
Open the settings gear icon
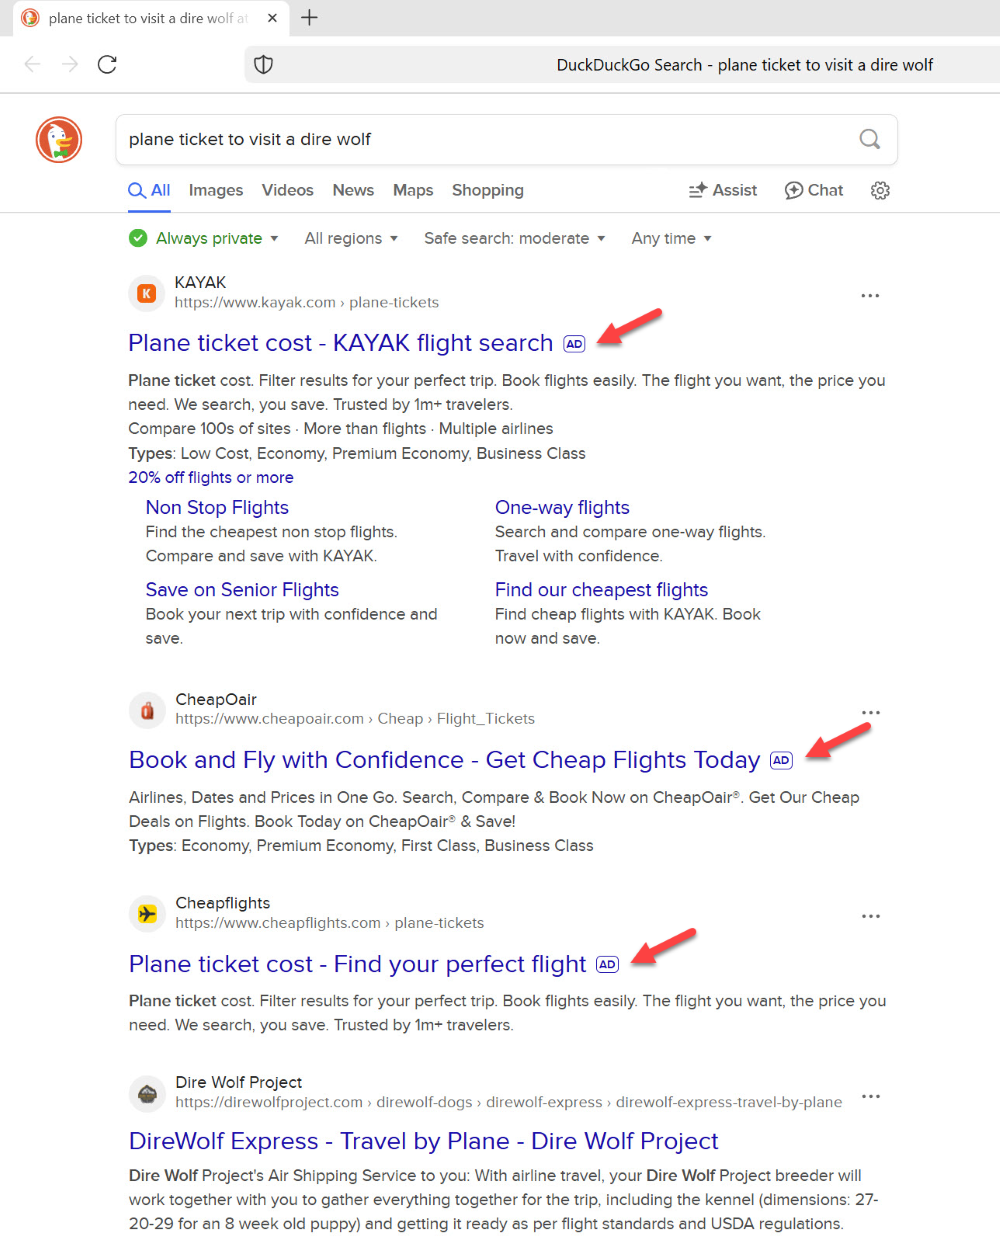tap(880, 190)
